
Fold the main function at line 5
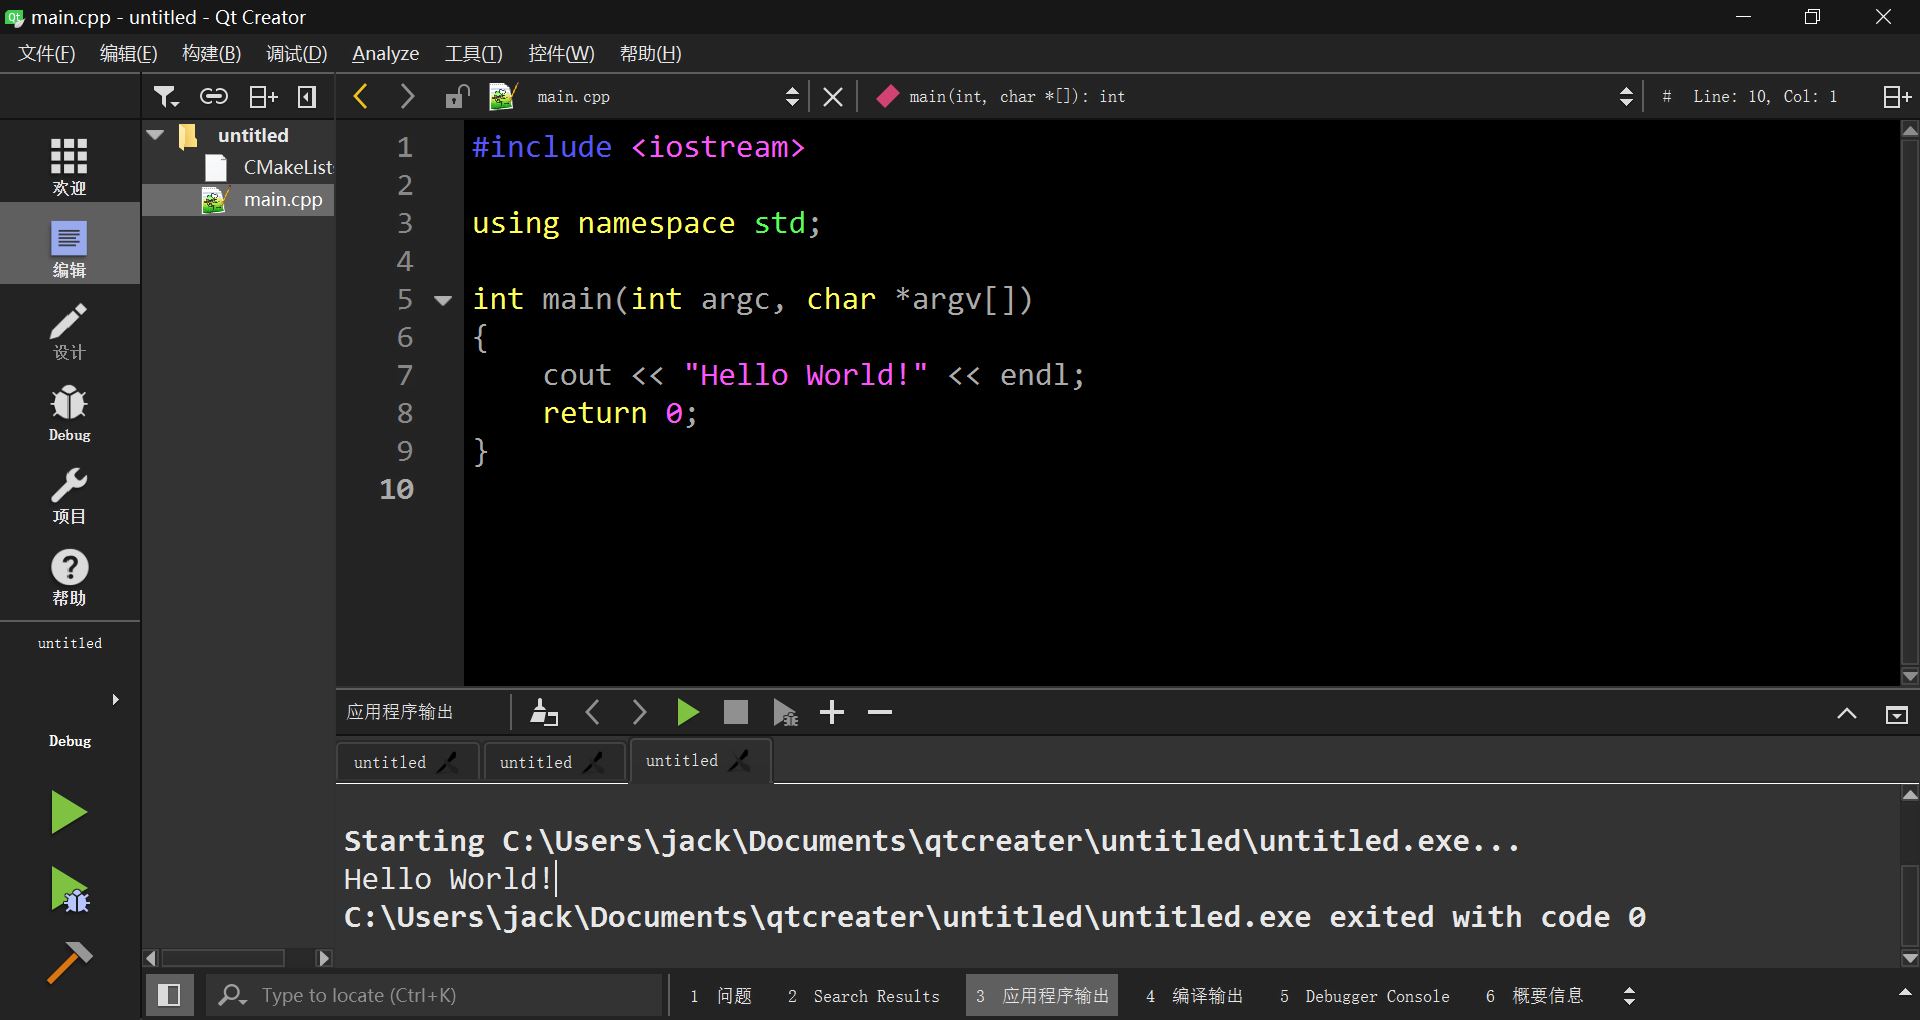443,300
